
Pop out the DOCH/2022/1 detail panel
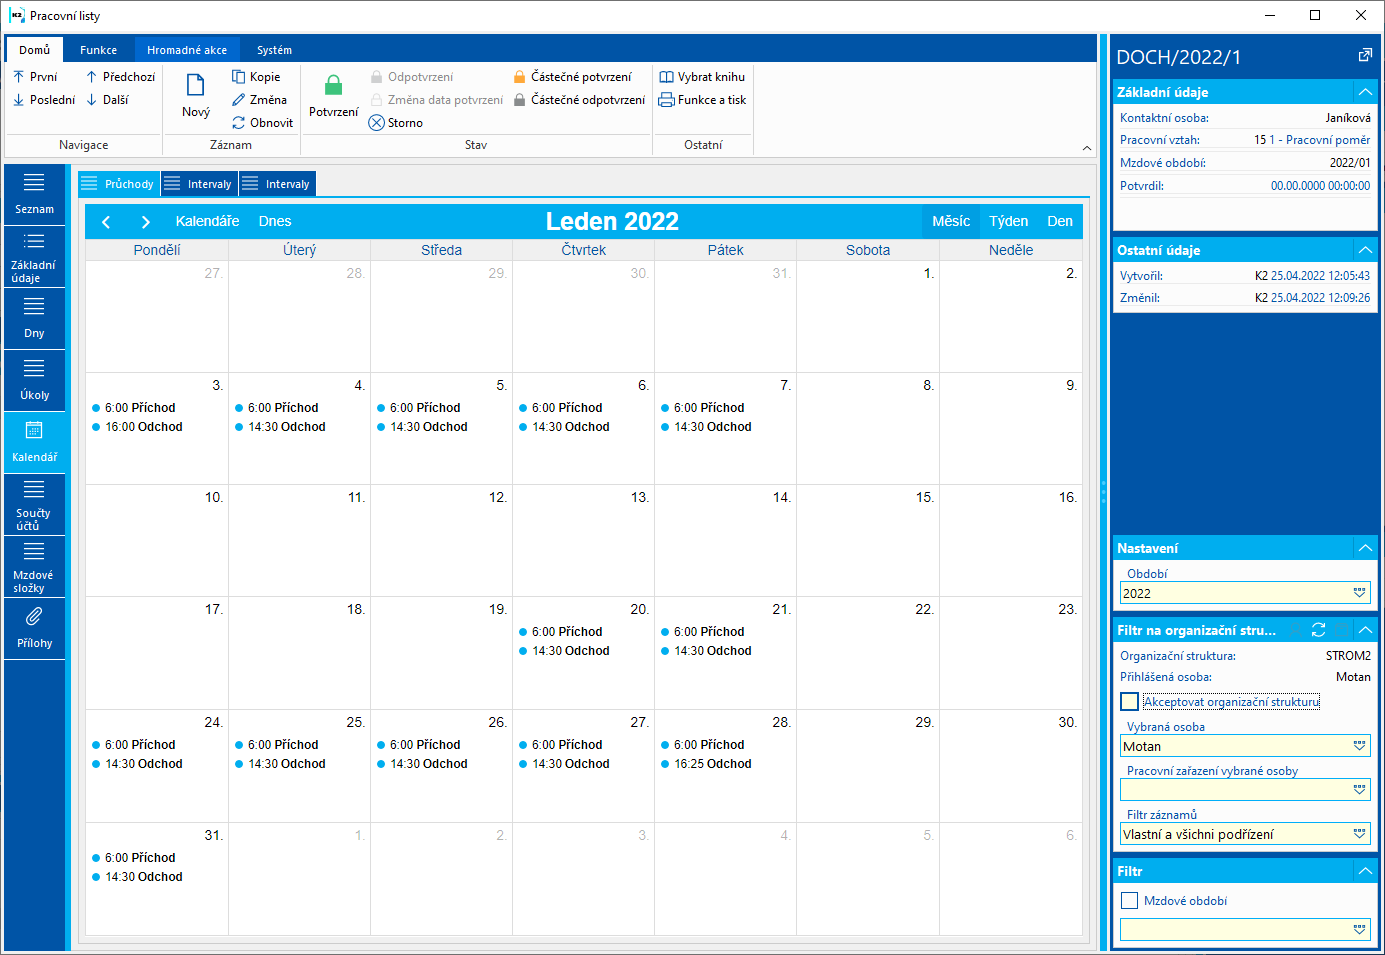[x=1365, y=56]
